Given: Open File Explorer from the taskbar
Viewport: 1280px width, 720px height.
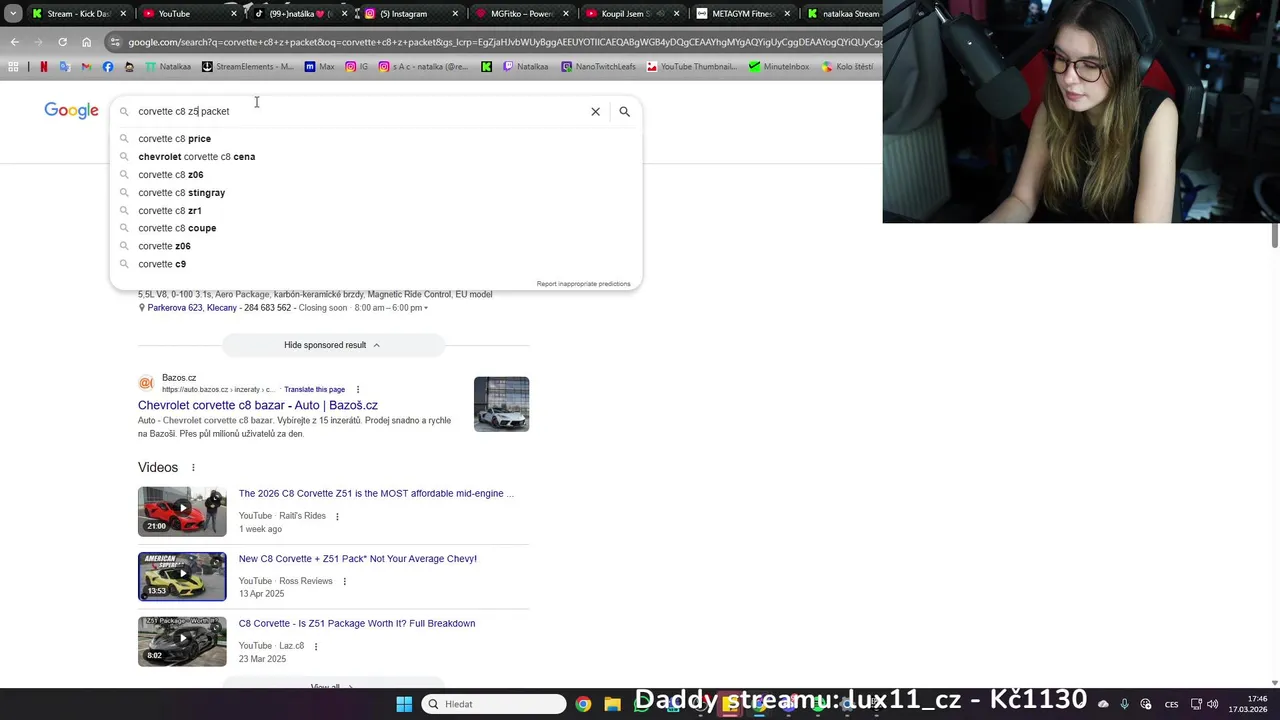Looking at the screenshot, I should (x=612, y=704).
